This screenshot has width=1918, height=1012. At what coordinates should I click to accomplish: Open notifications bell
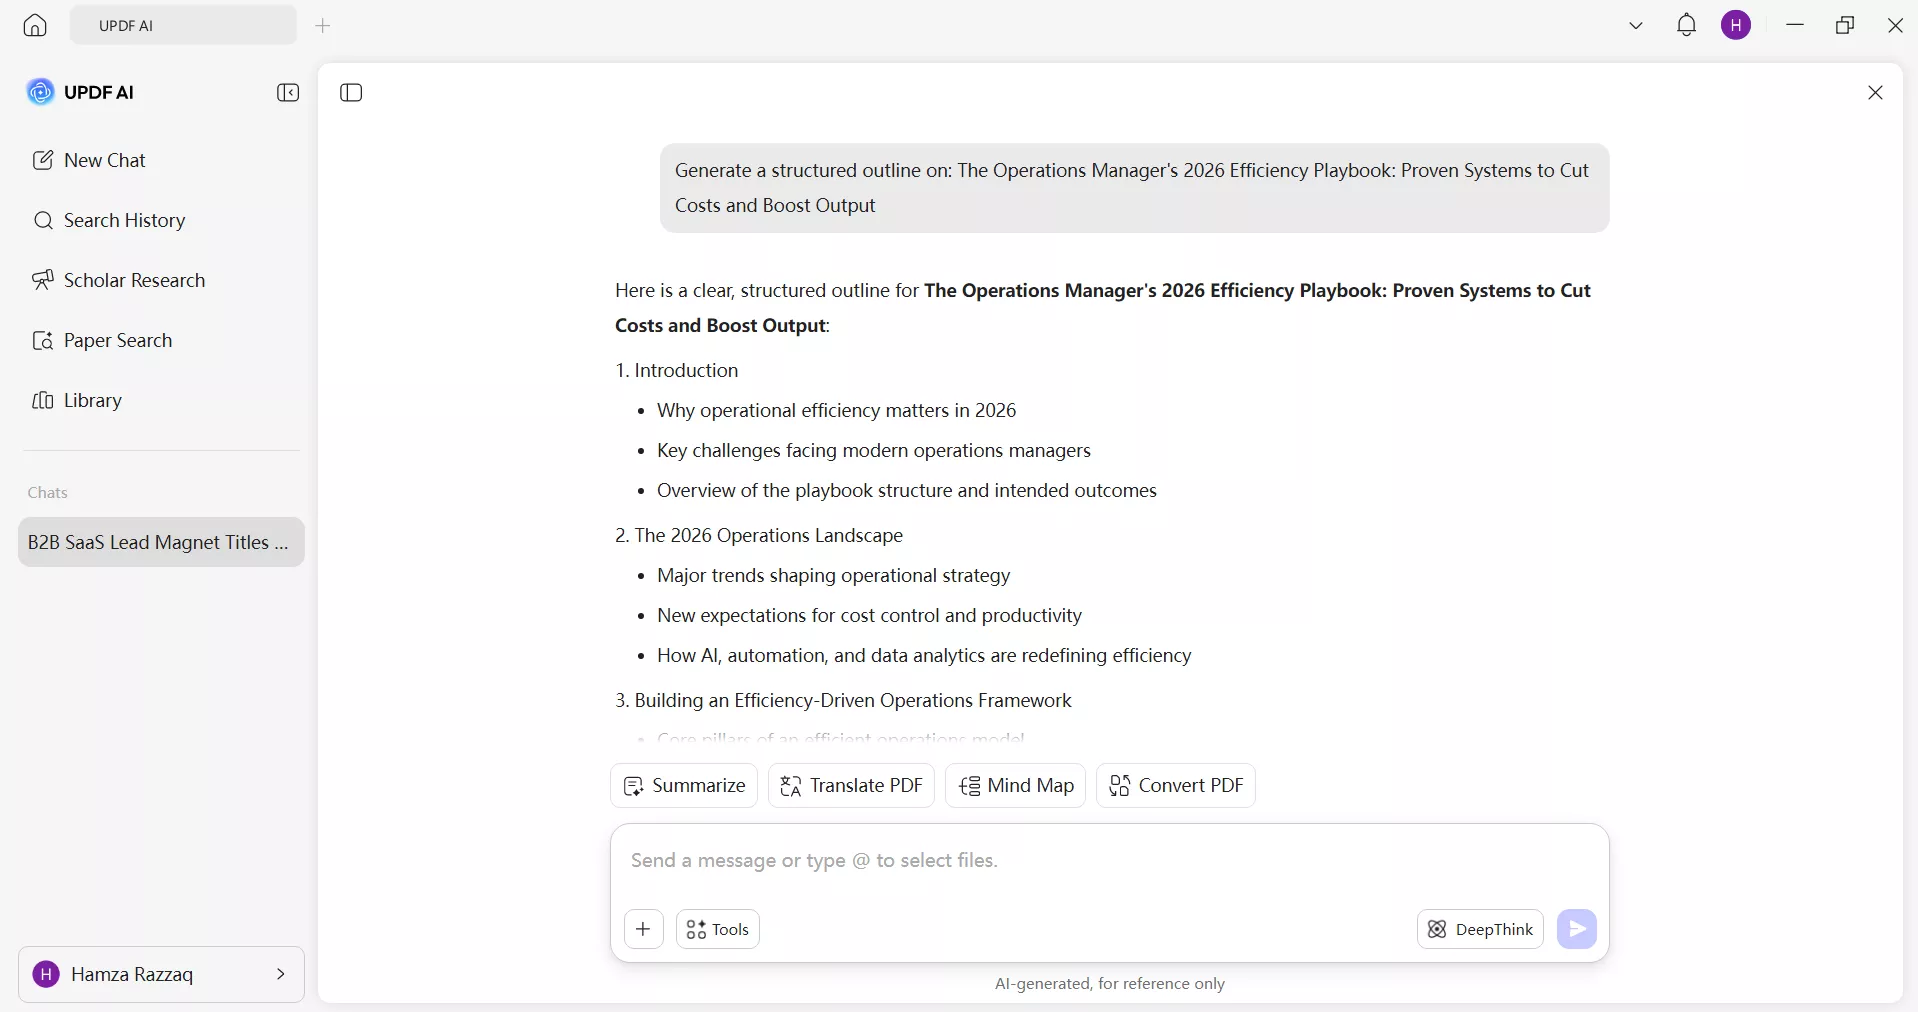point(1686,25)
